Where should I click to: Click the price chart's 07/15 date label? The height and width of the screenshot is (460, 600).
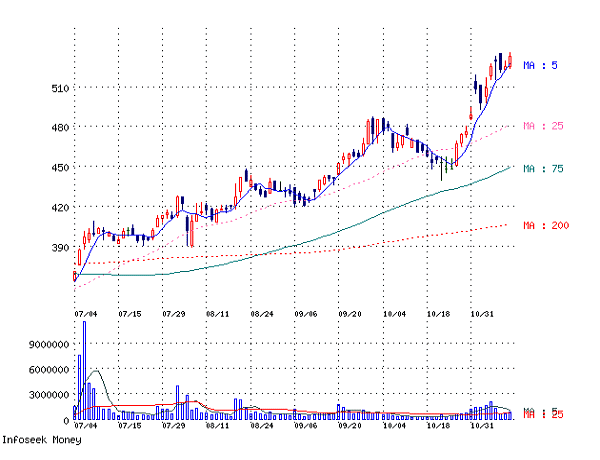click(130, 314)
